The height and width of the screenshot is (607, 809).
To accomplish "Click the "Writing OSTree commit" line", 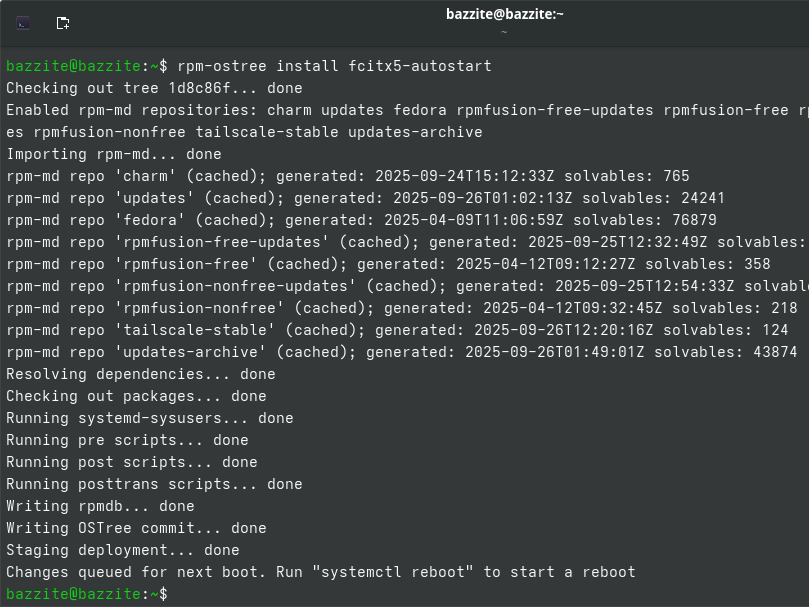I will pos(136,528).
